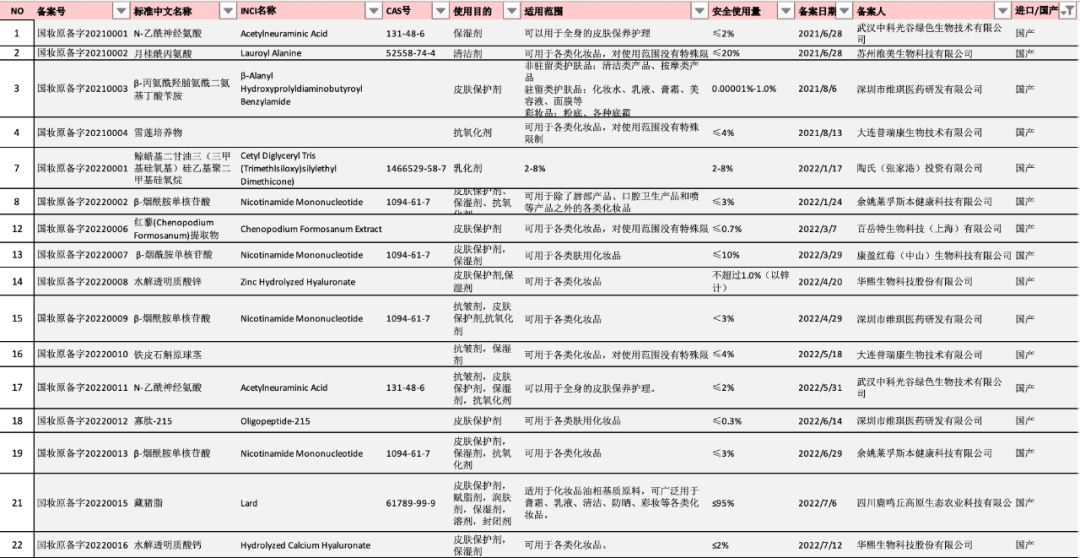Select the 华熙生物科技股份有限公司 cell in row 14
This screenshot has height=558, width=1080.
914,282
